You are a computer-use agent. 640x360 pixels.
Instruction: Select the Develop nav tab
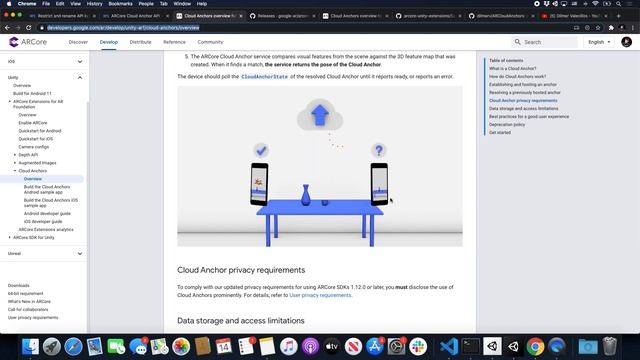[109, 42]
